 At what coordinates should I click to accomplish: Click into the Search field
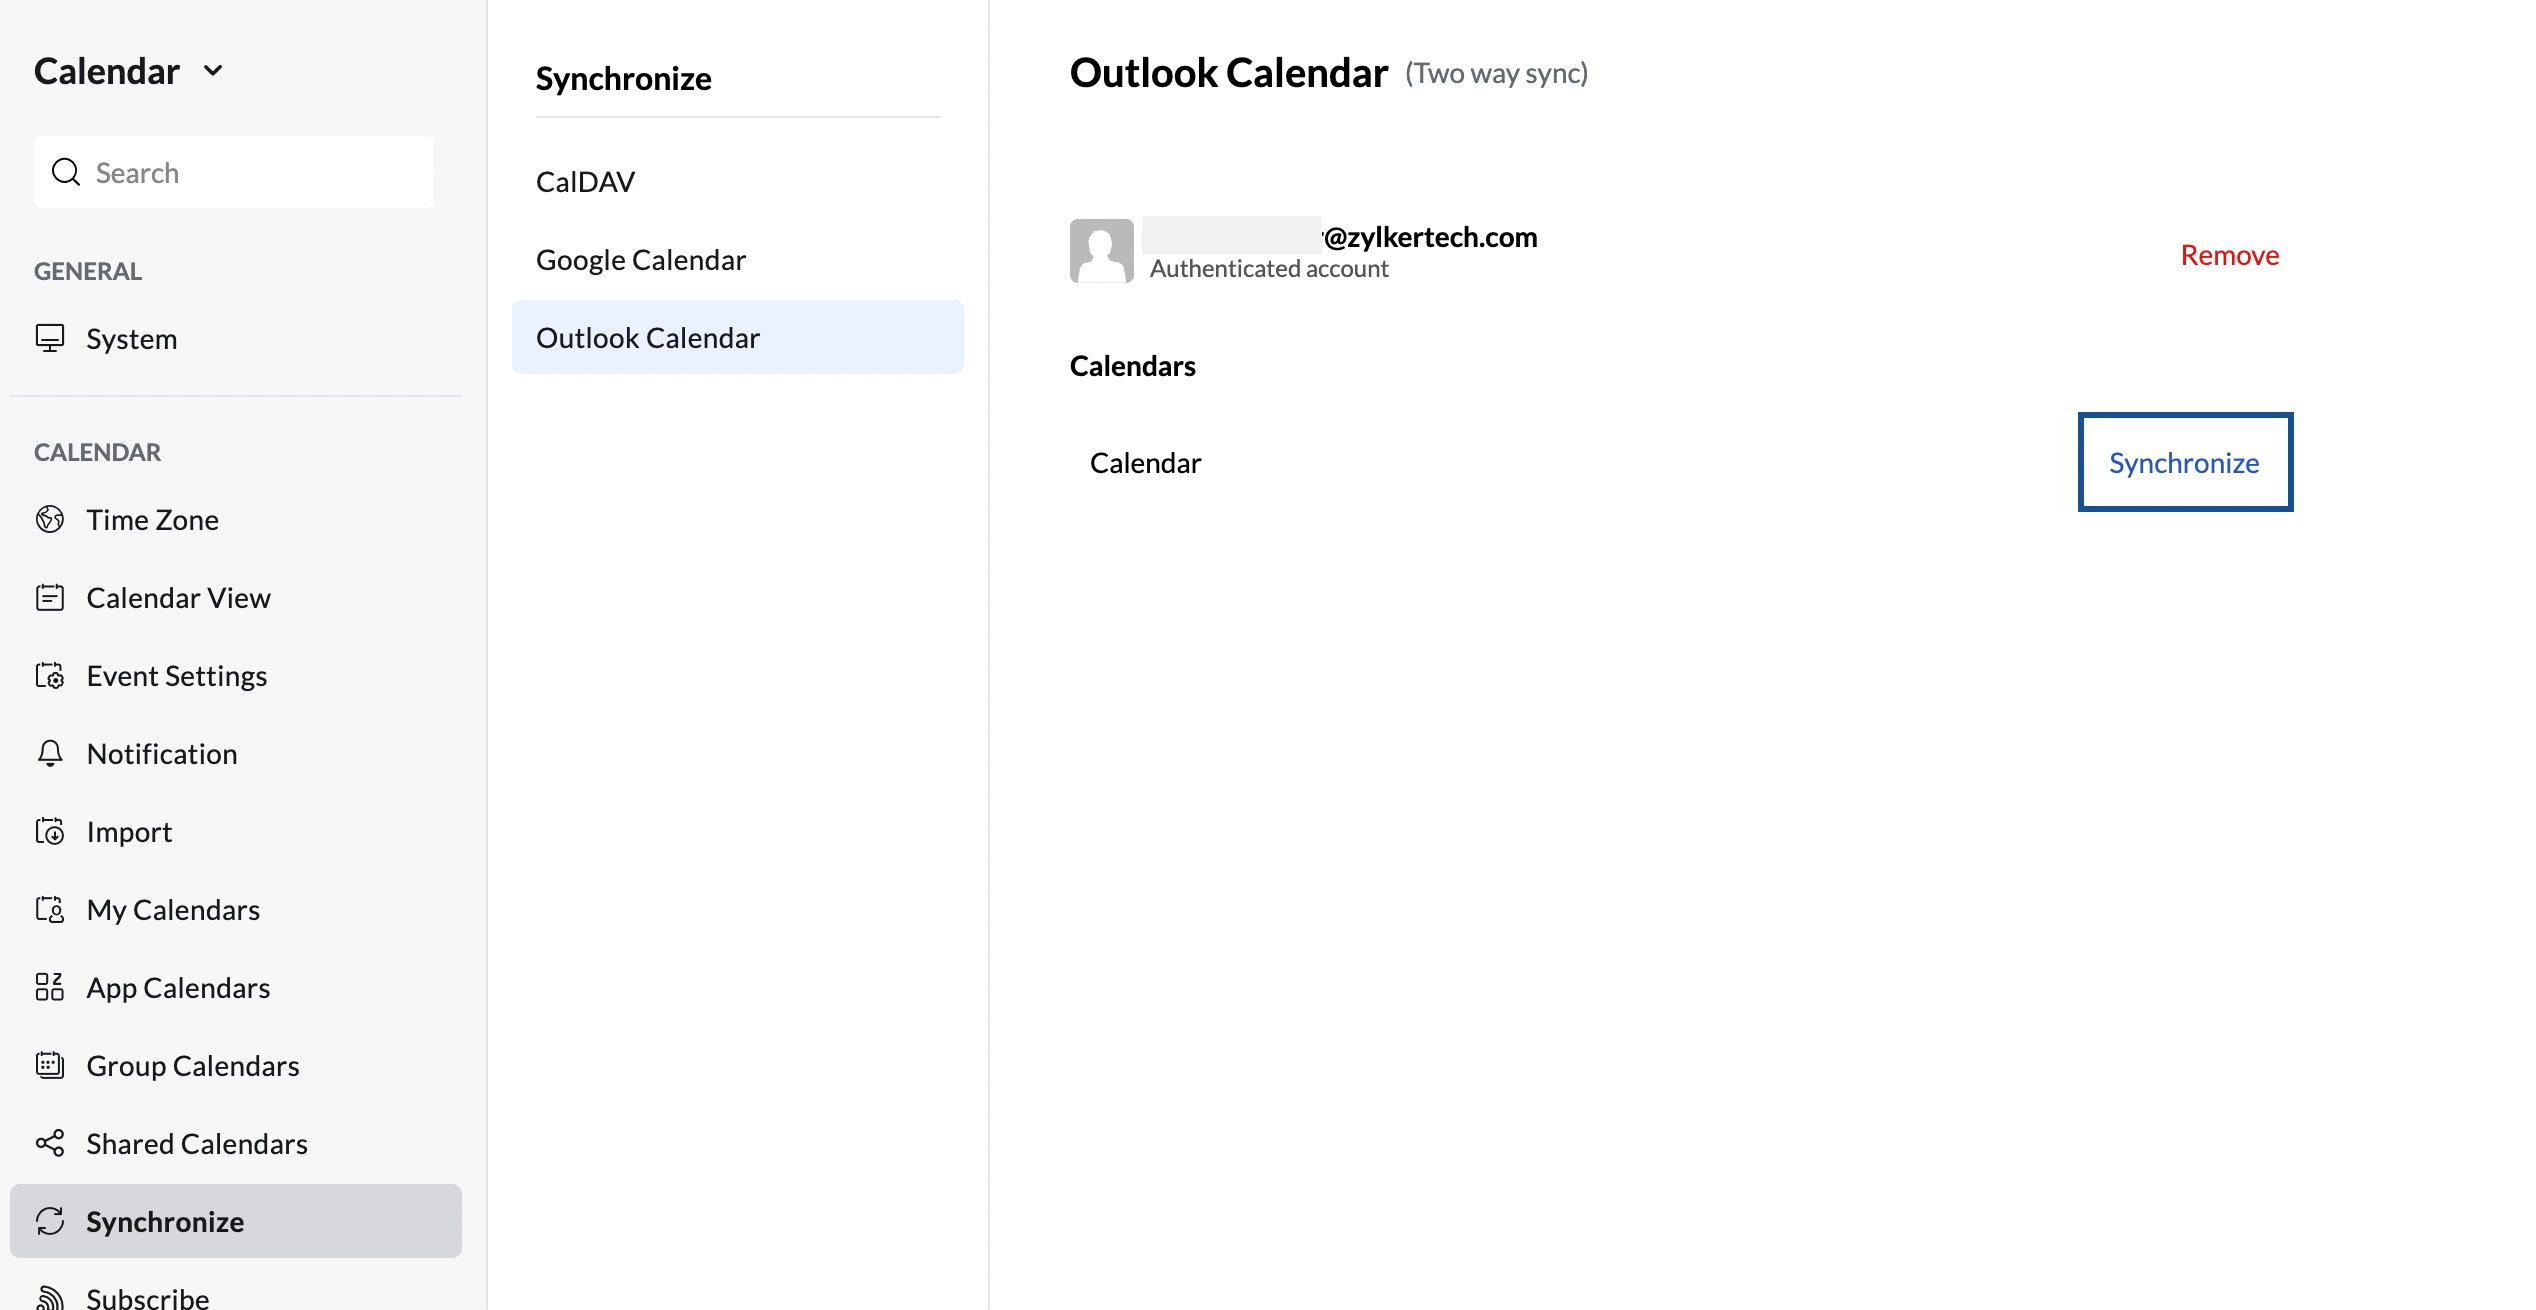[x=234, y=172]
